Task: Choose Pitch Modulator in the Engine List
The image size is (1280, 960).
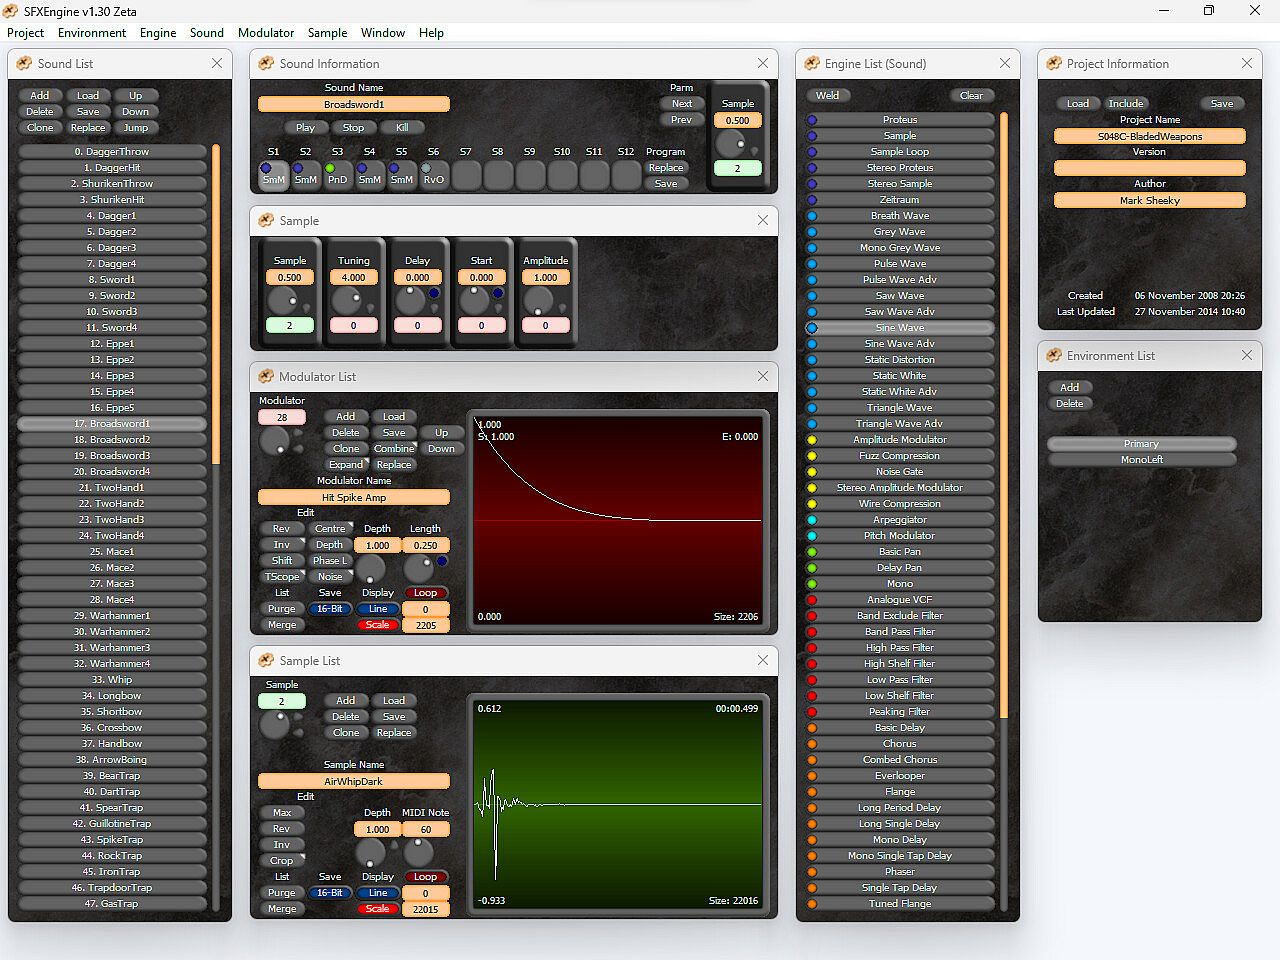Action: click(899, 536)
